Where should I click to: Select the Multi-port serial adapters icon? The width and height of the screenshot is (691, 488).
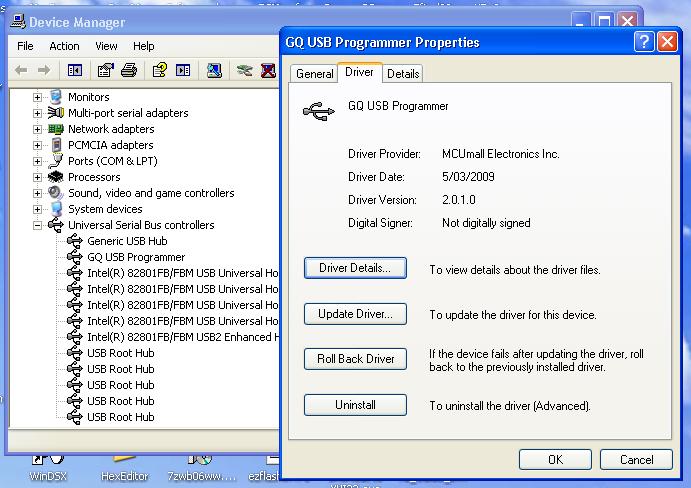(x=56, y=113)
